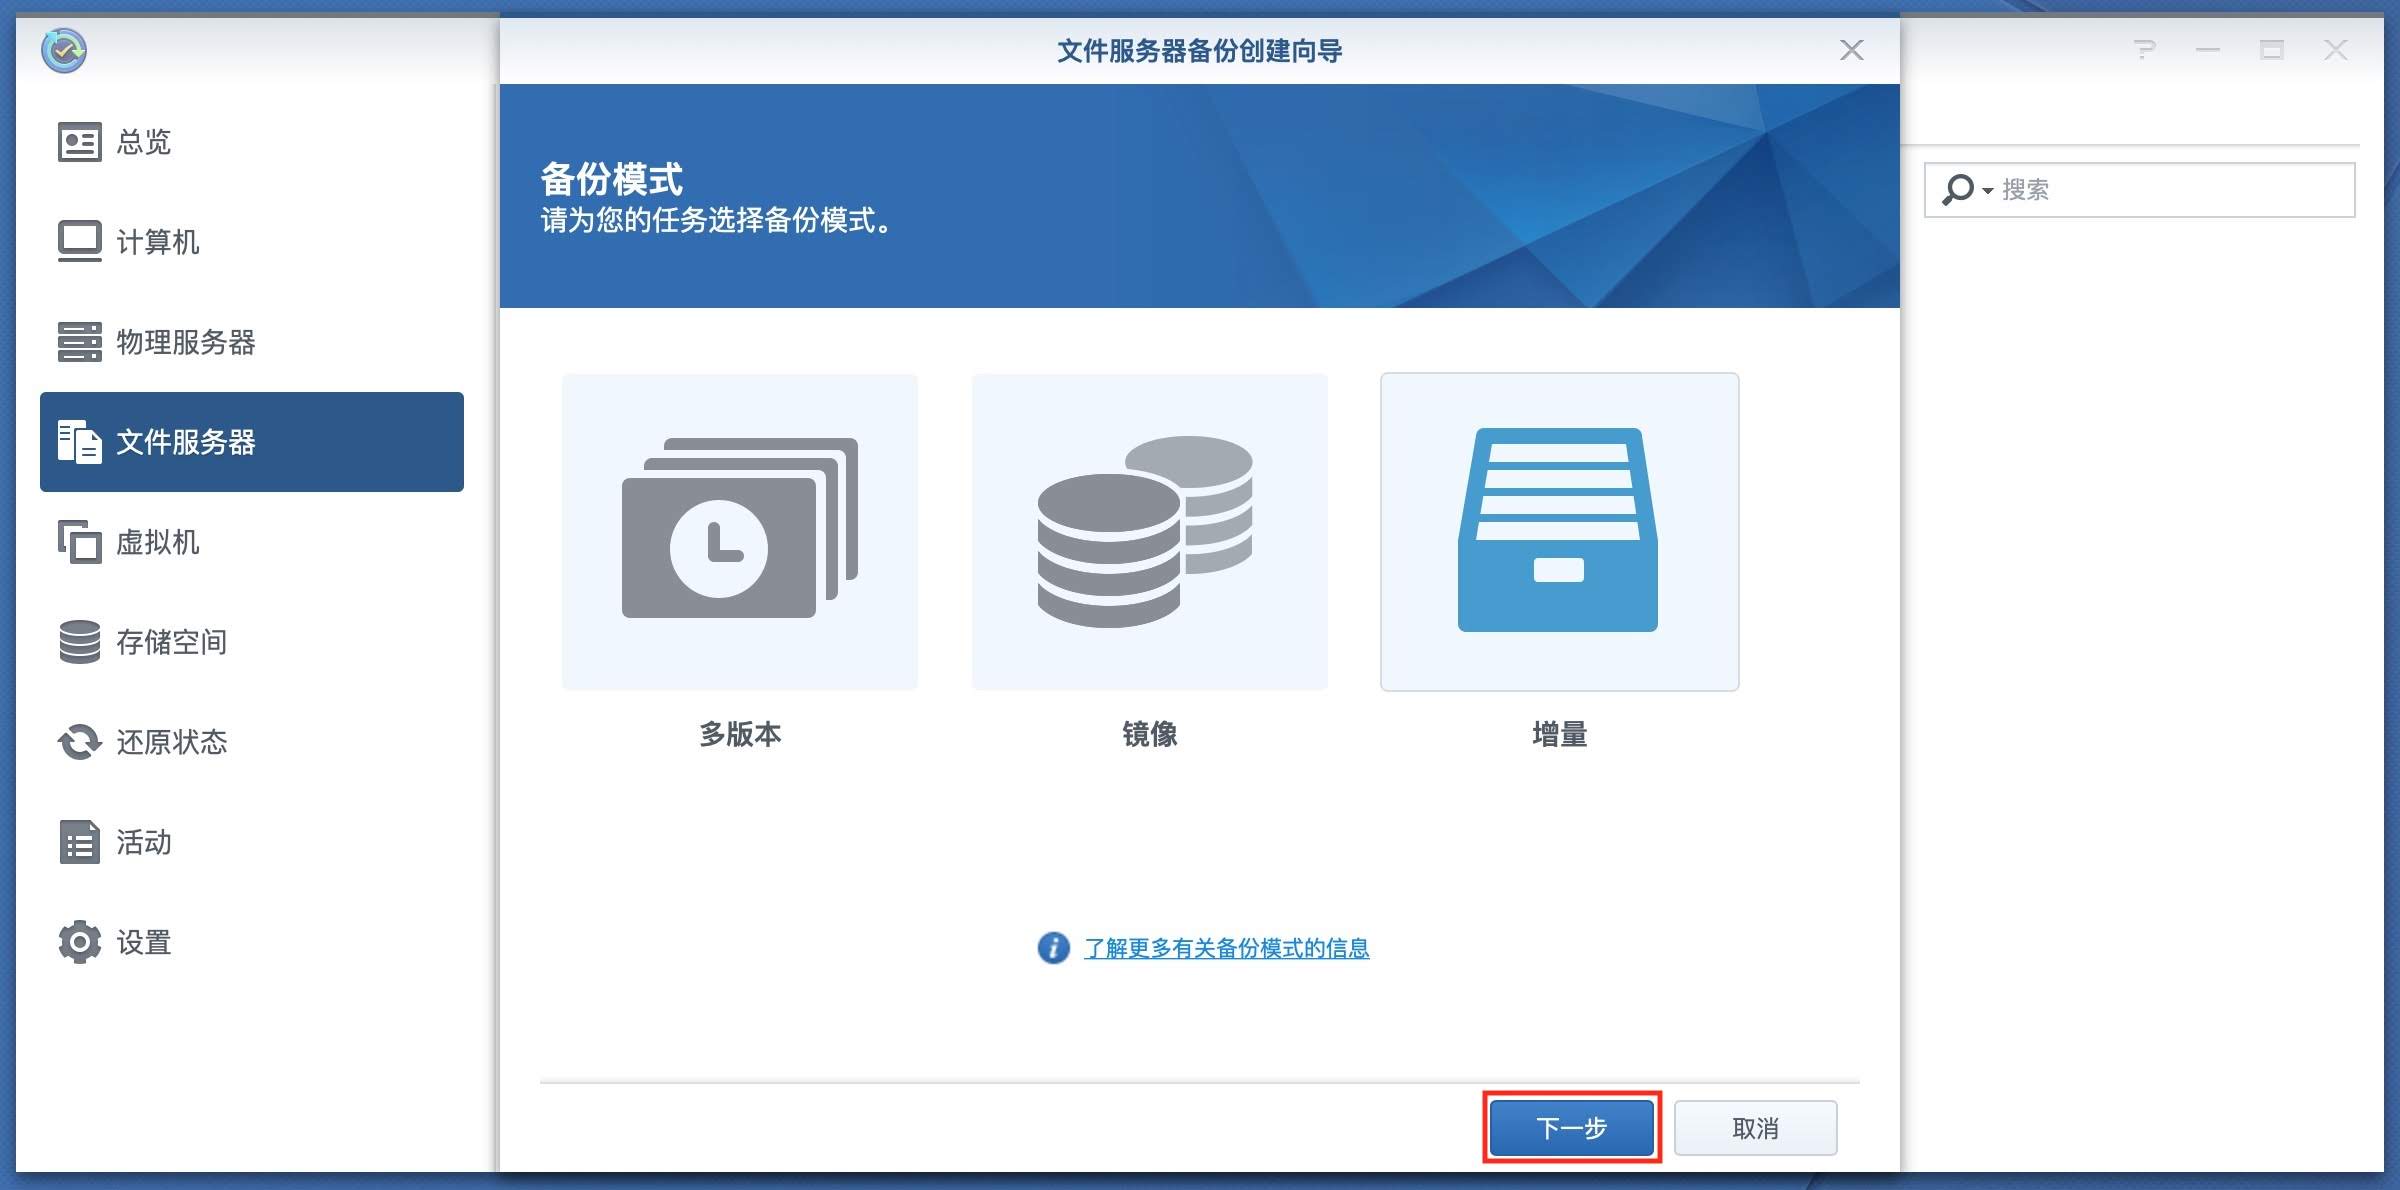Open the 总览 overview section
The height and width of the screenshot is (1190, 2400).
click(142, 142)
